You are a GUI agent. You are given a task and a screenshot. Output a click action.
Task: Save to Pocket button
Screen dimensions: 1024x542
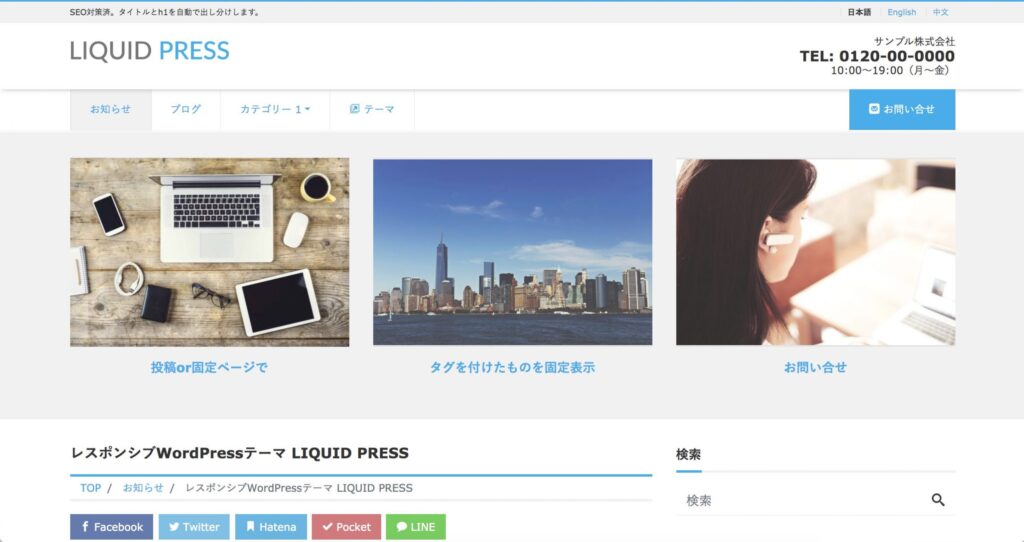coord(346,527)
